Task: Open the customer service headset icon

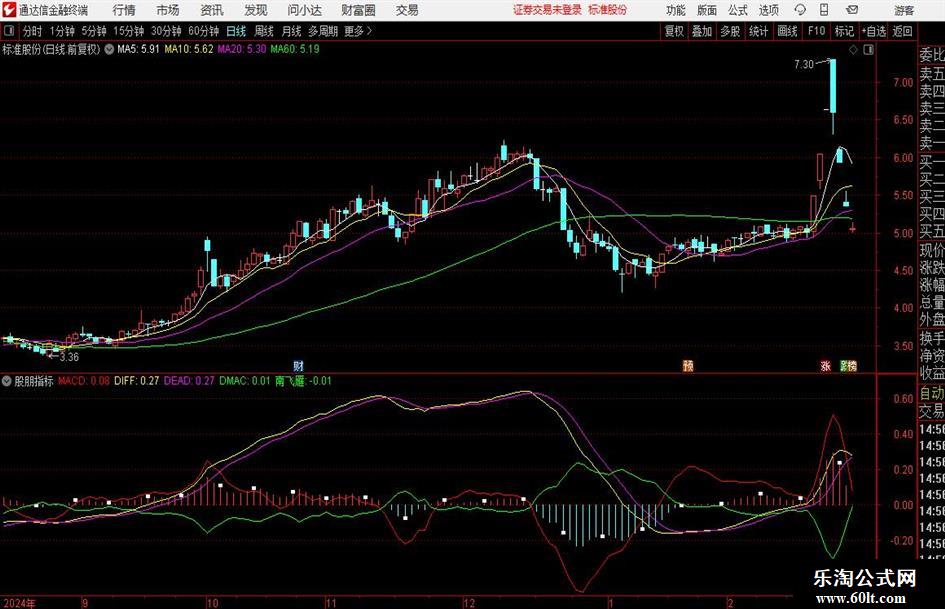Action: (800, 10)
